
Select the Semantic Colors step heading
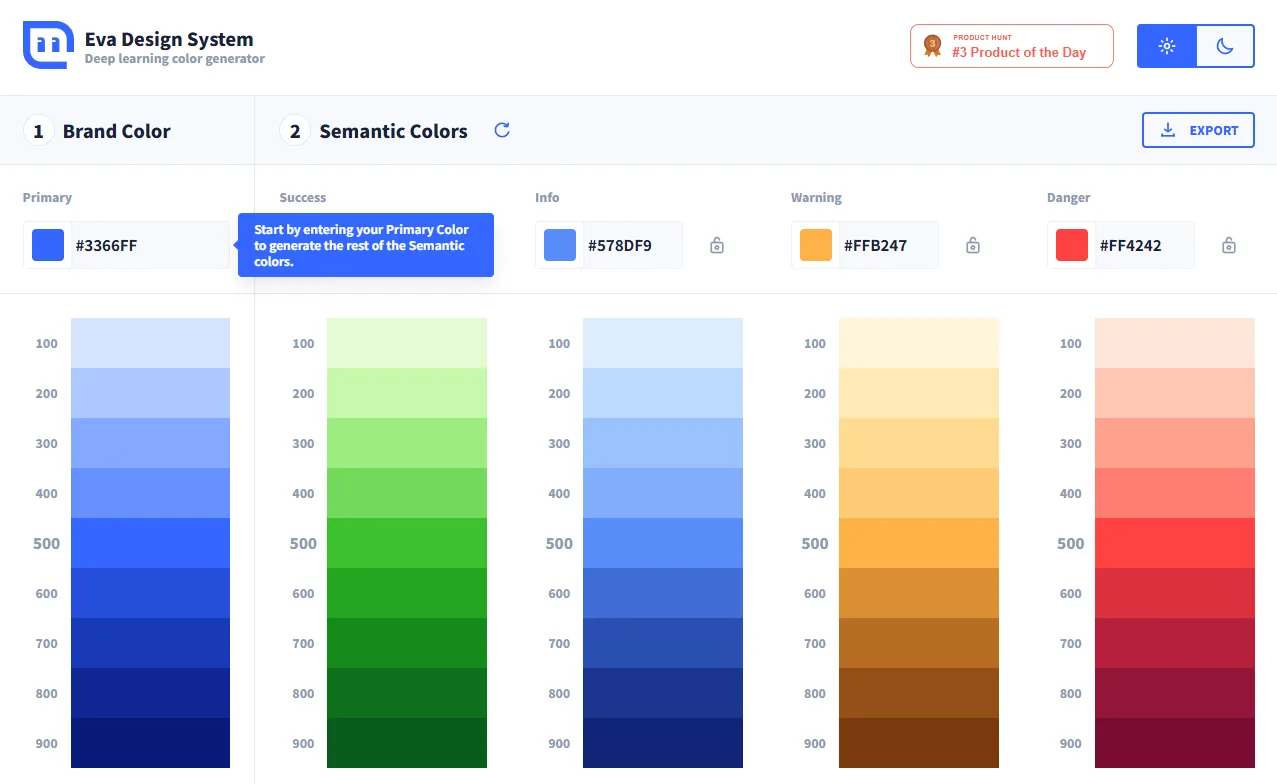coord(393,131)
